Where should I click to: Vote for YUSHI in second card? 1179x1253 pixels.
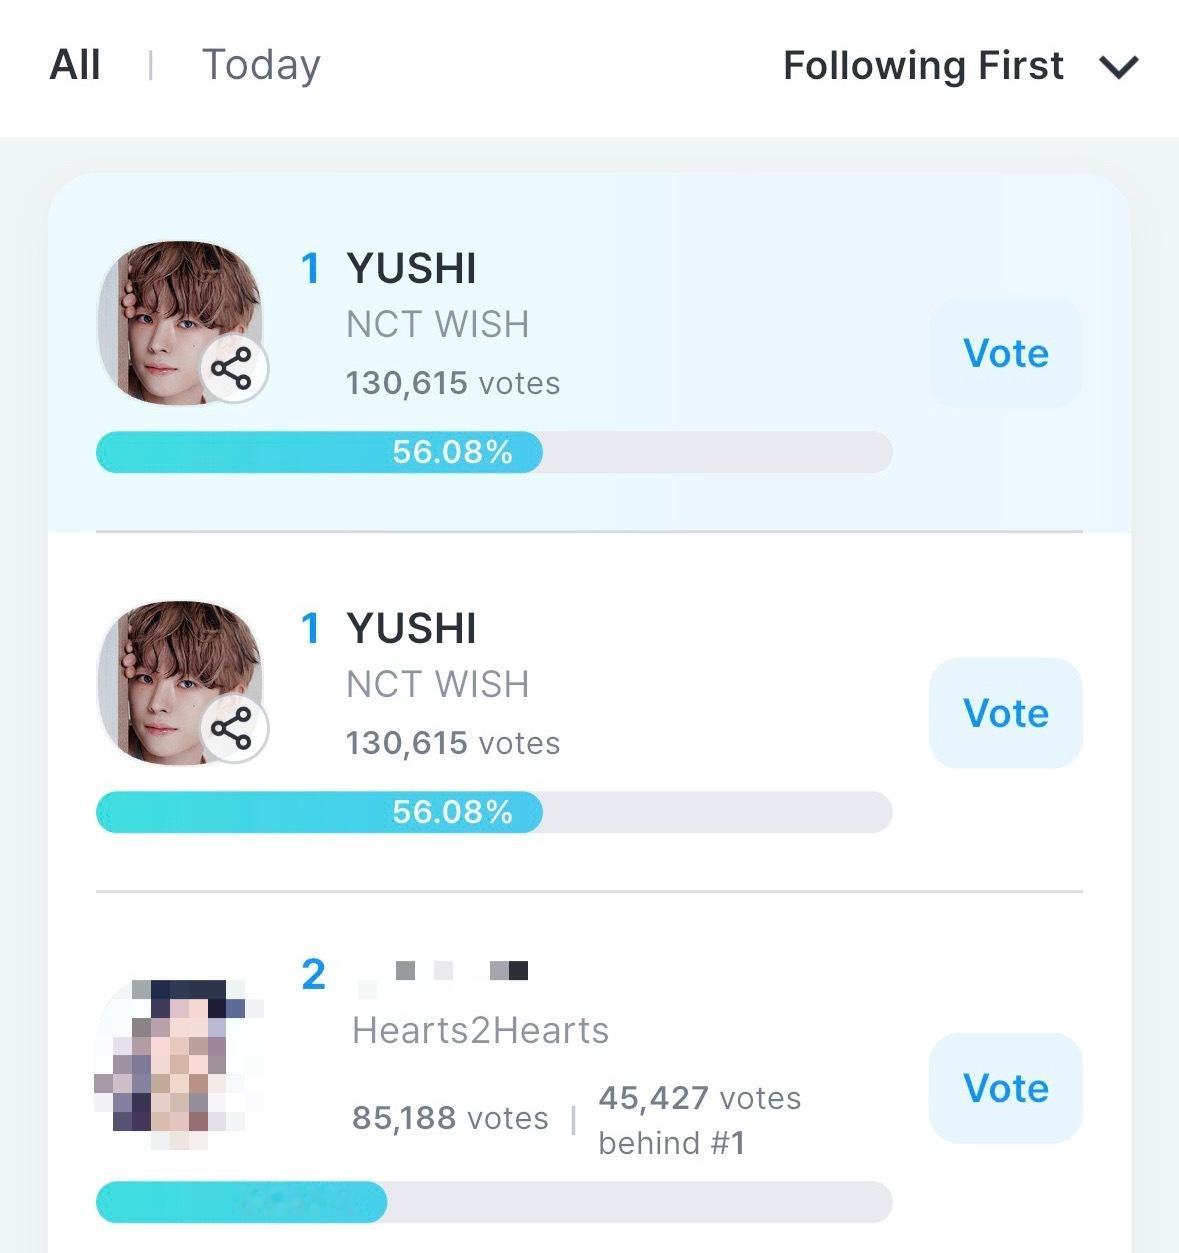pos(1006,713)
